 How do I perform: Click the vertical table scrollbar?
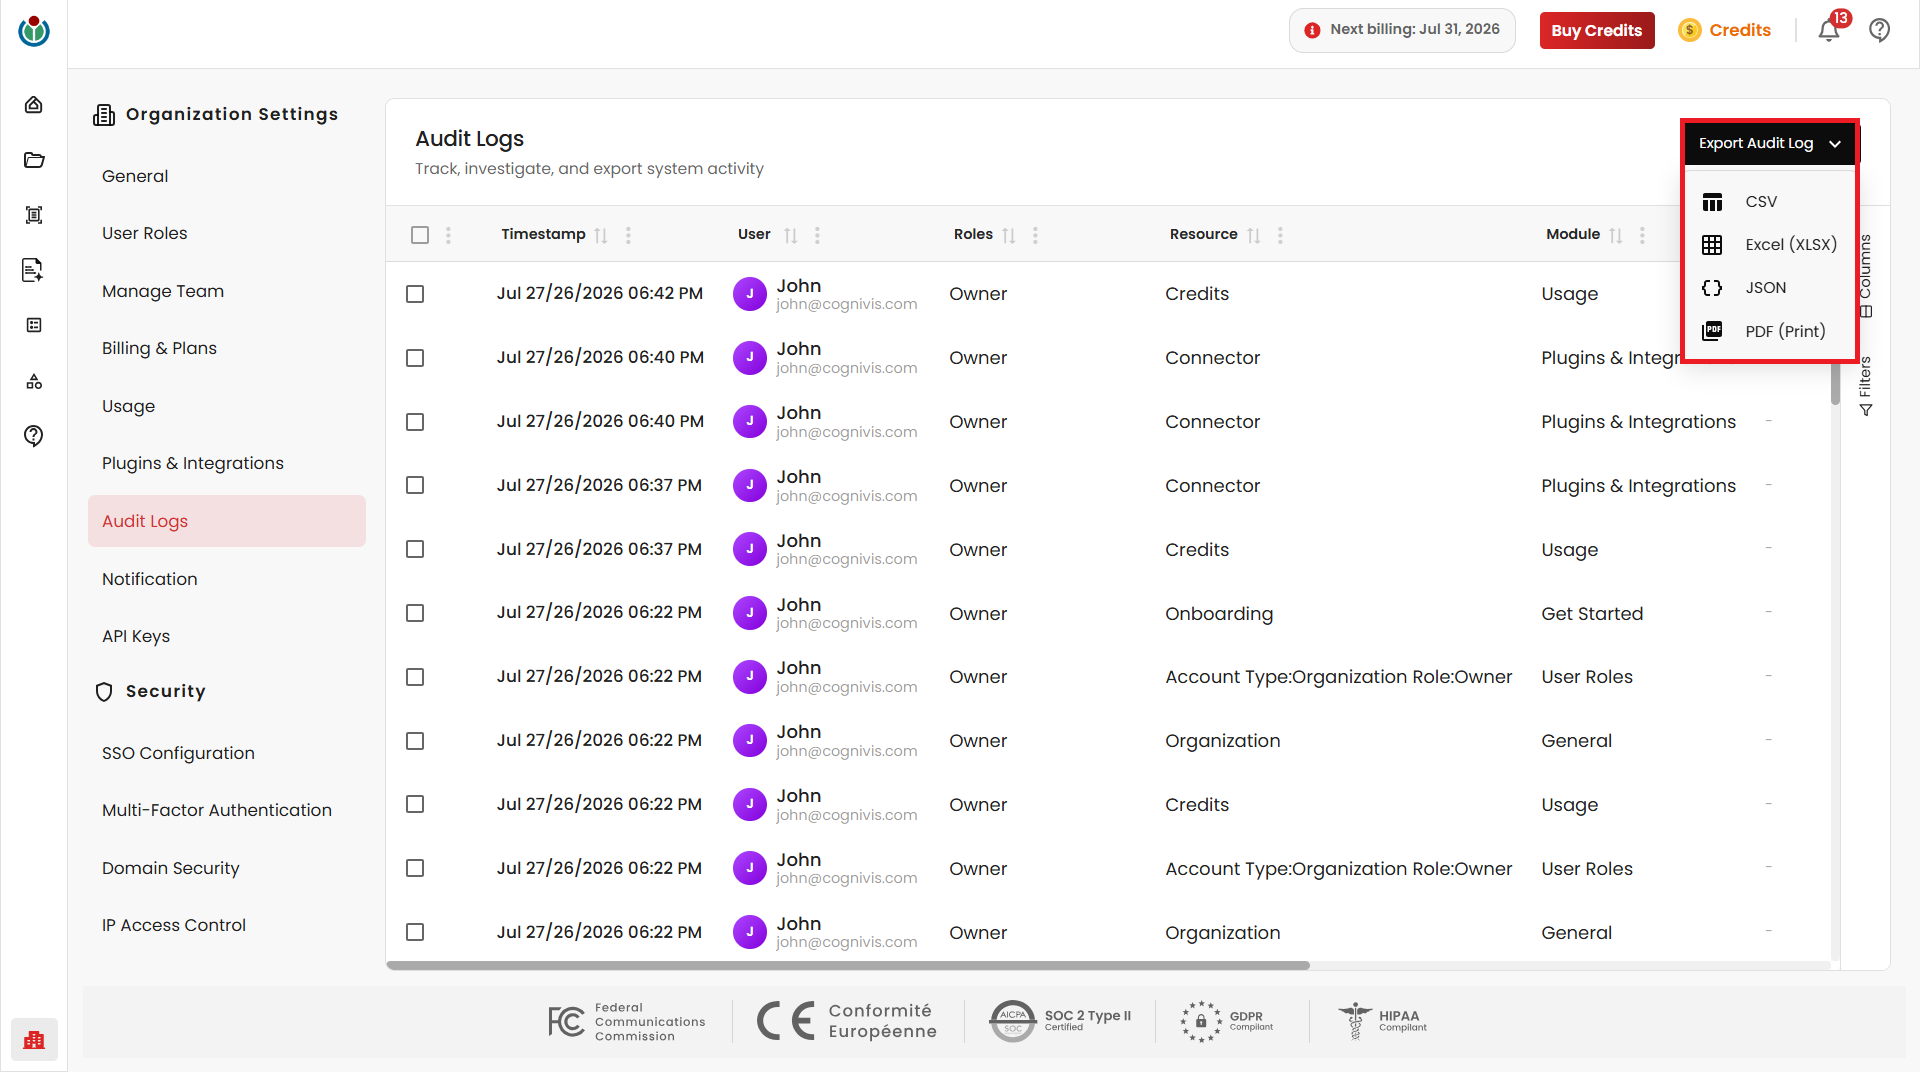point(1835,384)
